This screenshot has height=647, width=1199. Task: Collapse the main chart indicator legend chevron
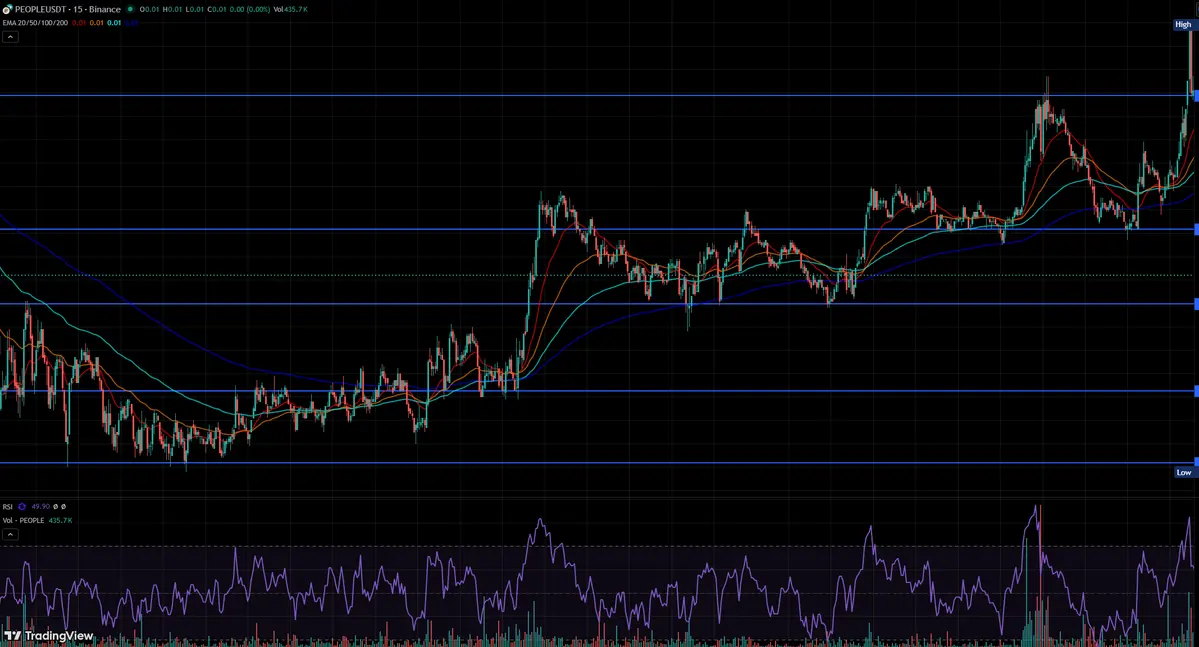coord(10,37)
